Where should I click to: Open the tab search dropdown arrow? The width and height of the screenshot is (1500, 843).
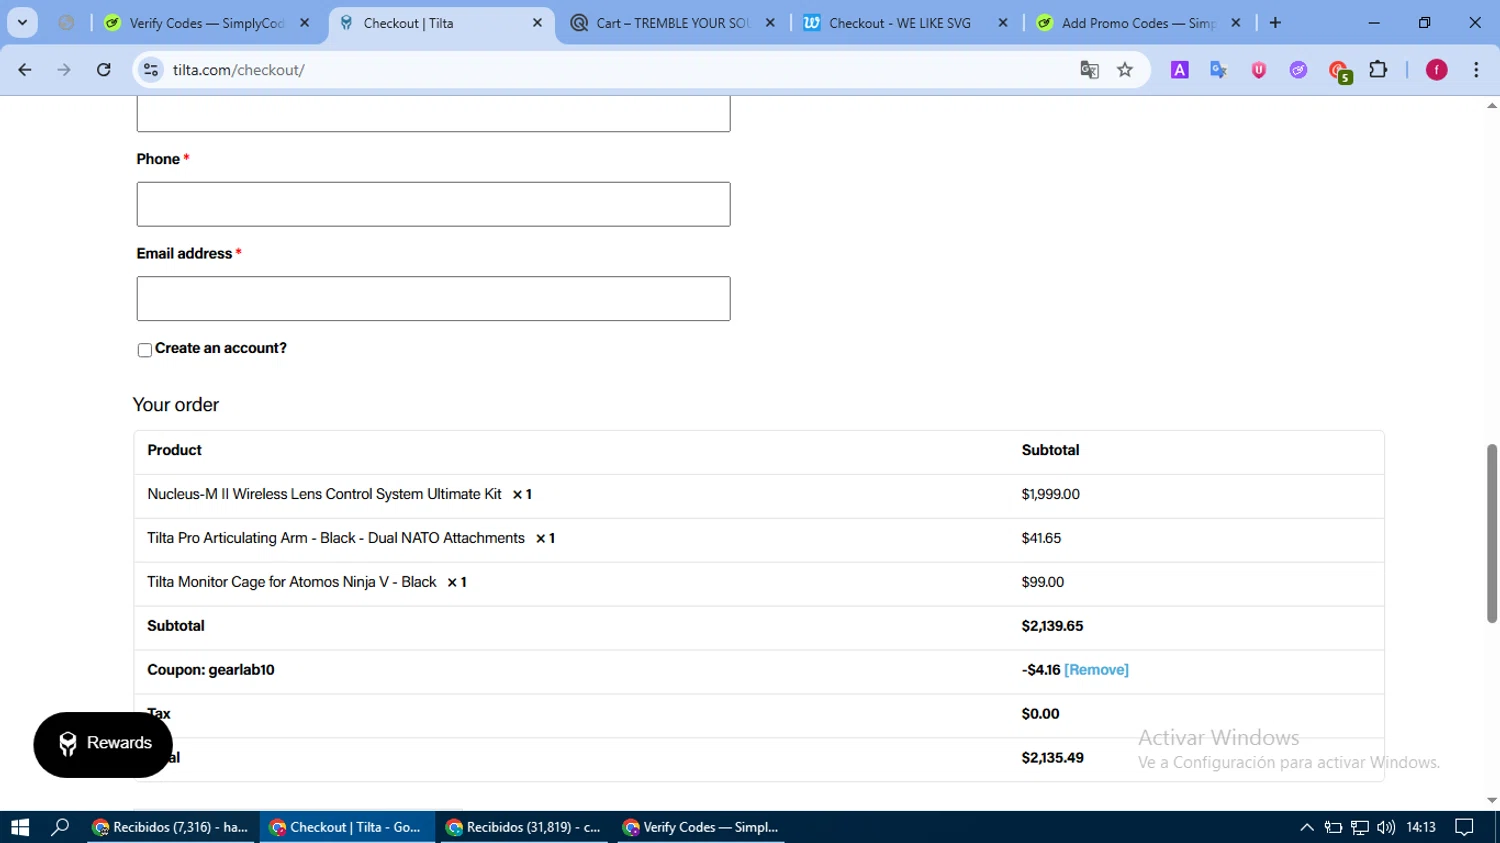tap(22, 22)
